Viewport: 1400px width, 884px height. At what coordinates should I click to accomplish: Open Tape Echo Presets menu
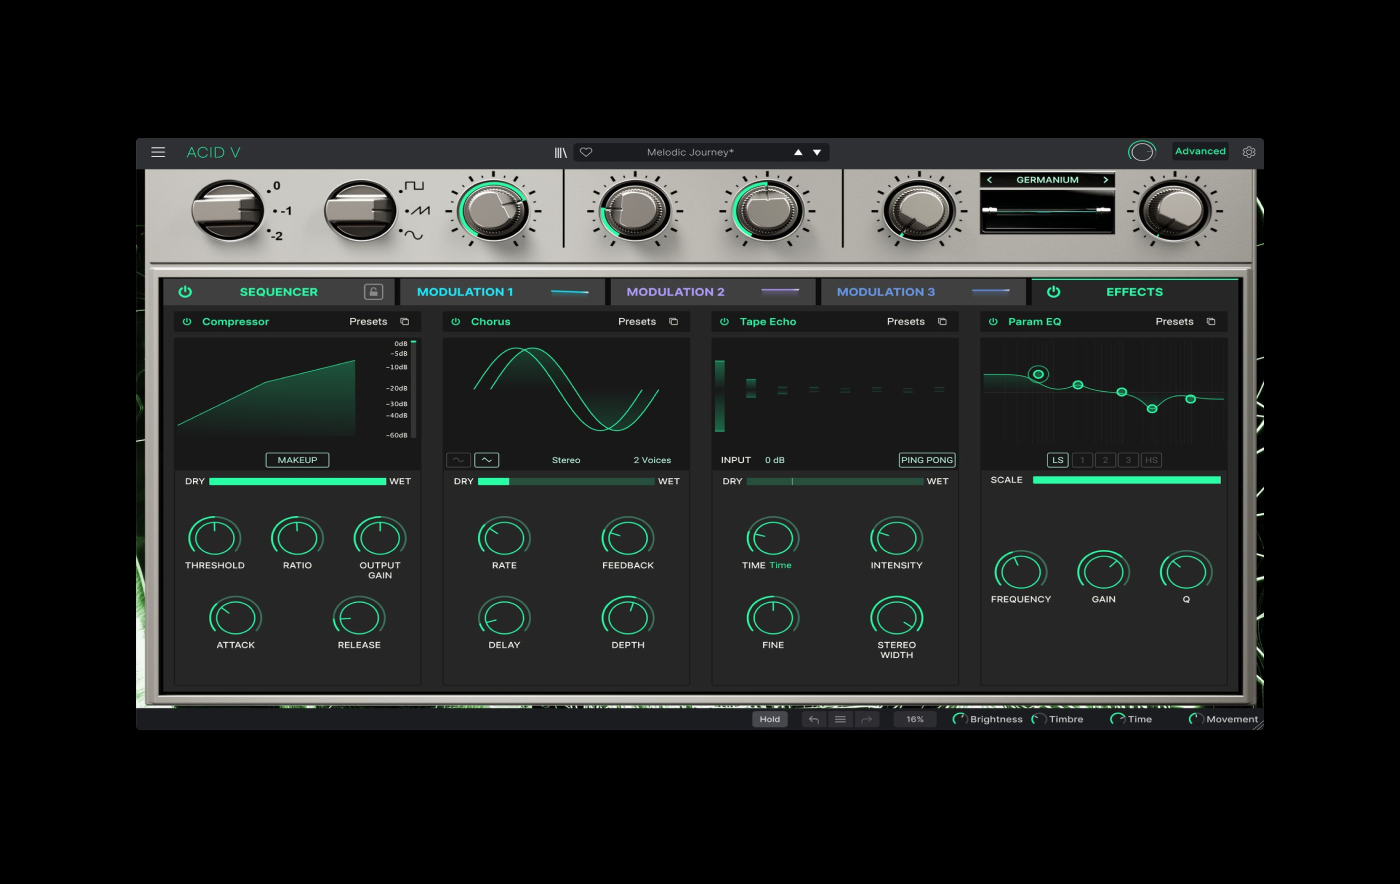pyautogui.click(x=906, y=322)
